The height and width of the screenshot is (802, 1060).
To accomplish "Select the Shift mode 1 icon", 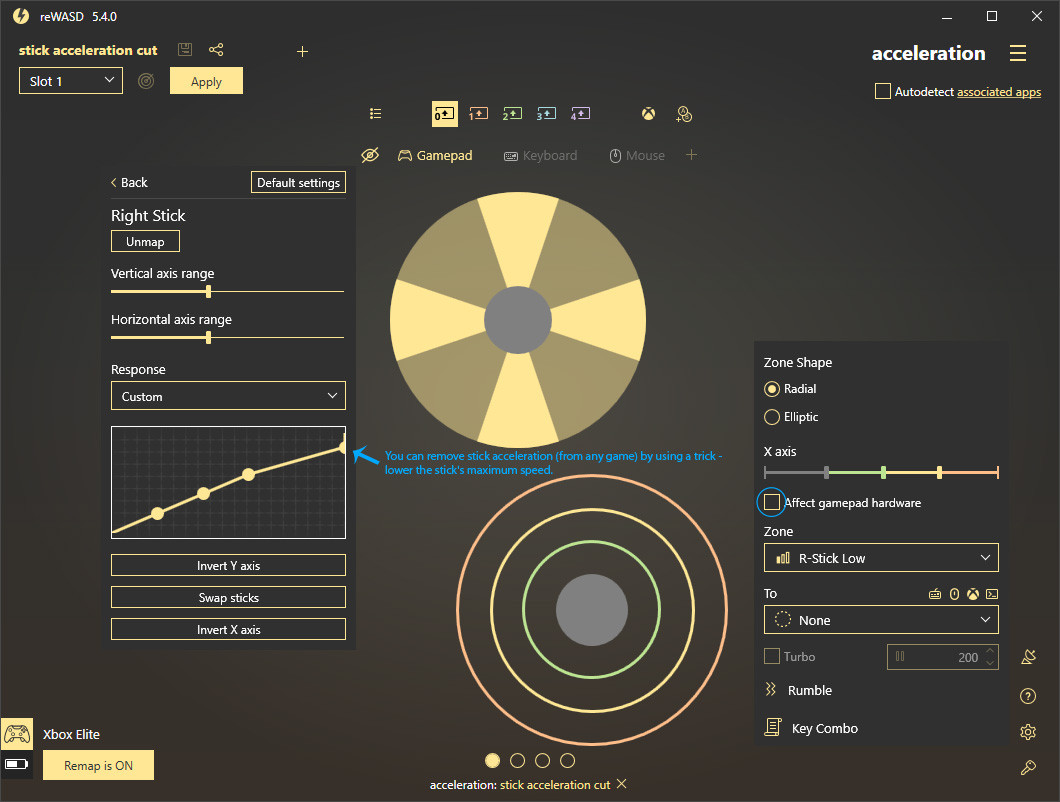I will pyautogui.click(x=478, y=114).
